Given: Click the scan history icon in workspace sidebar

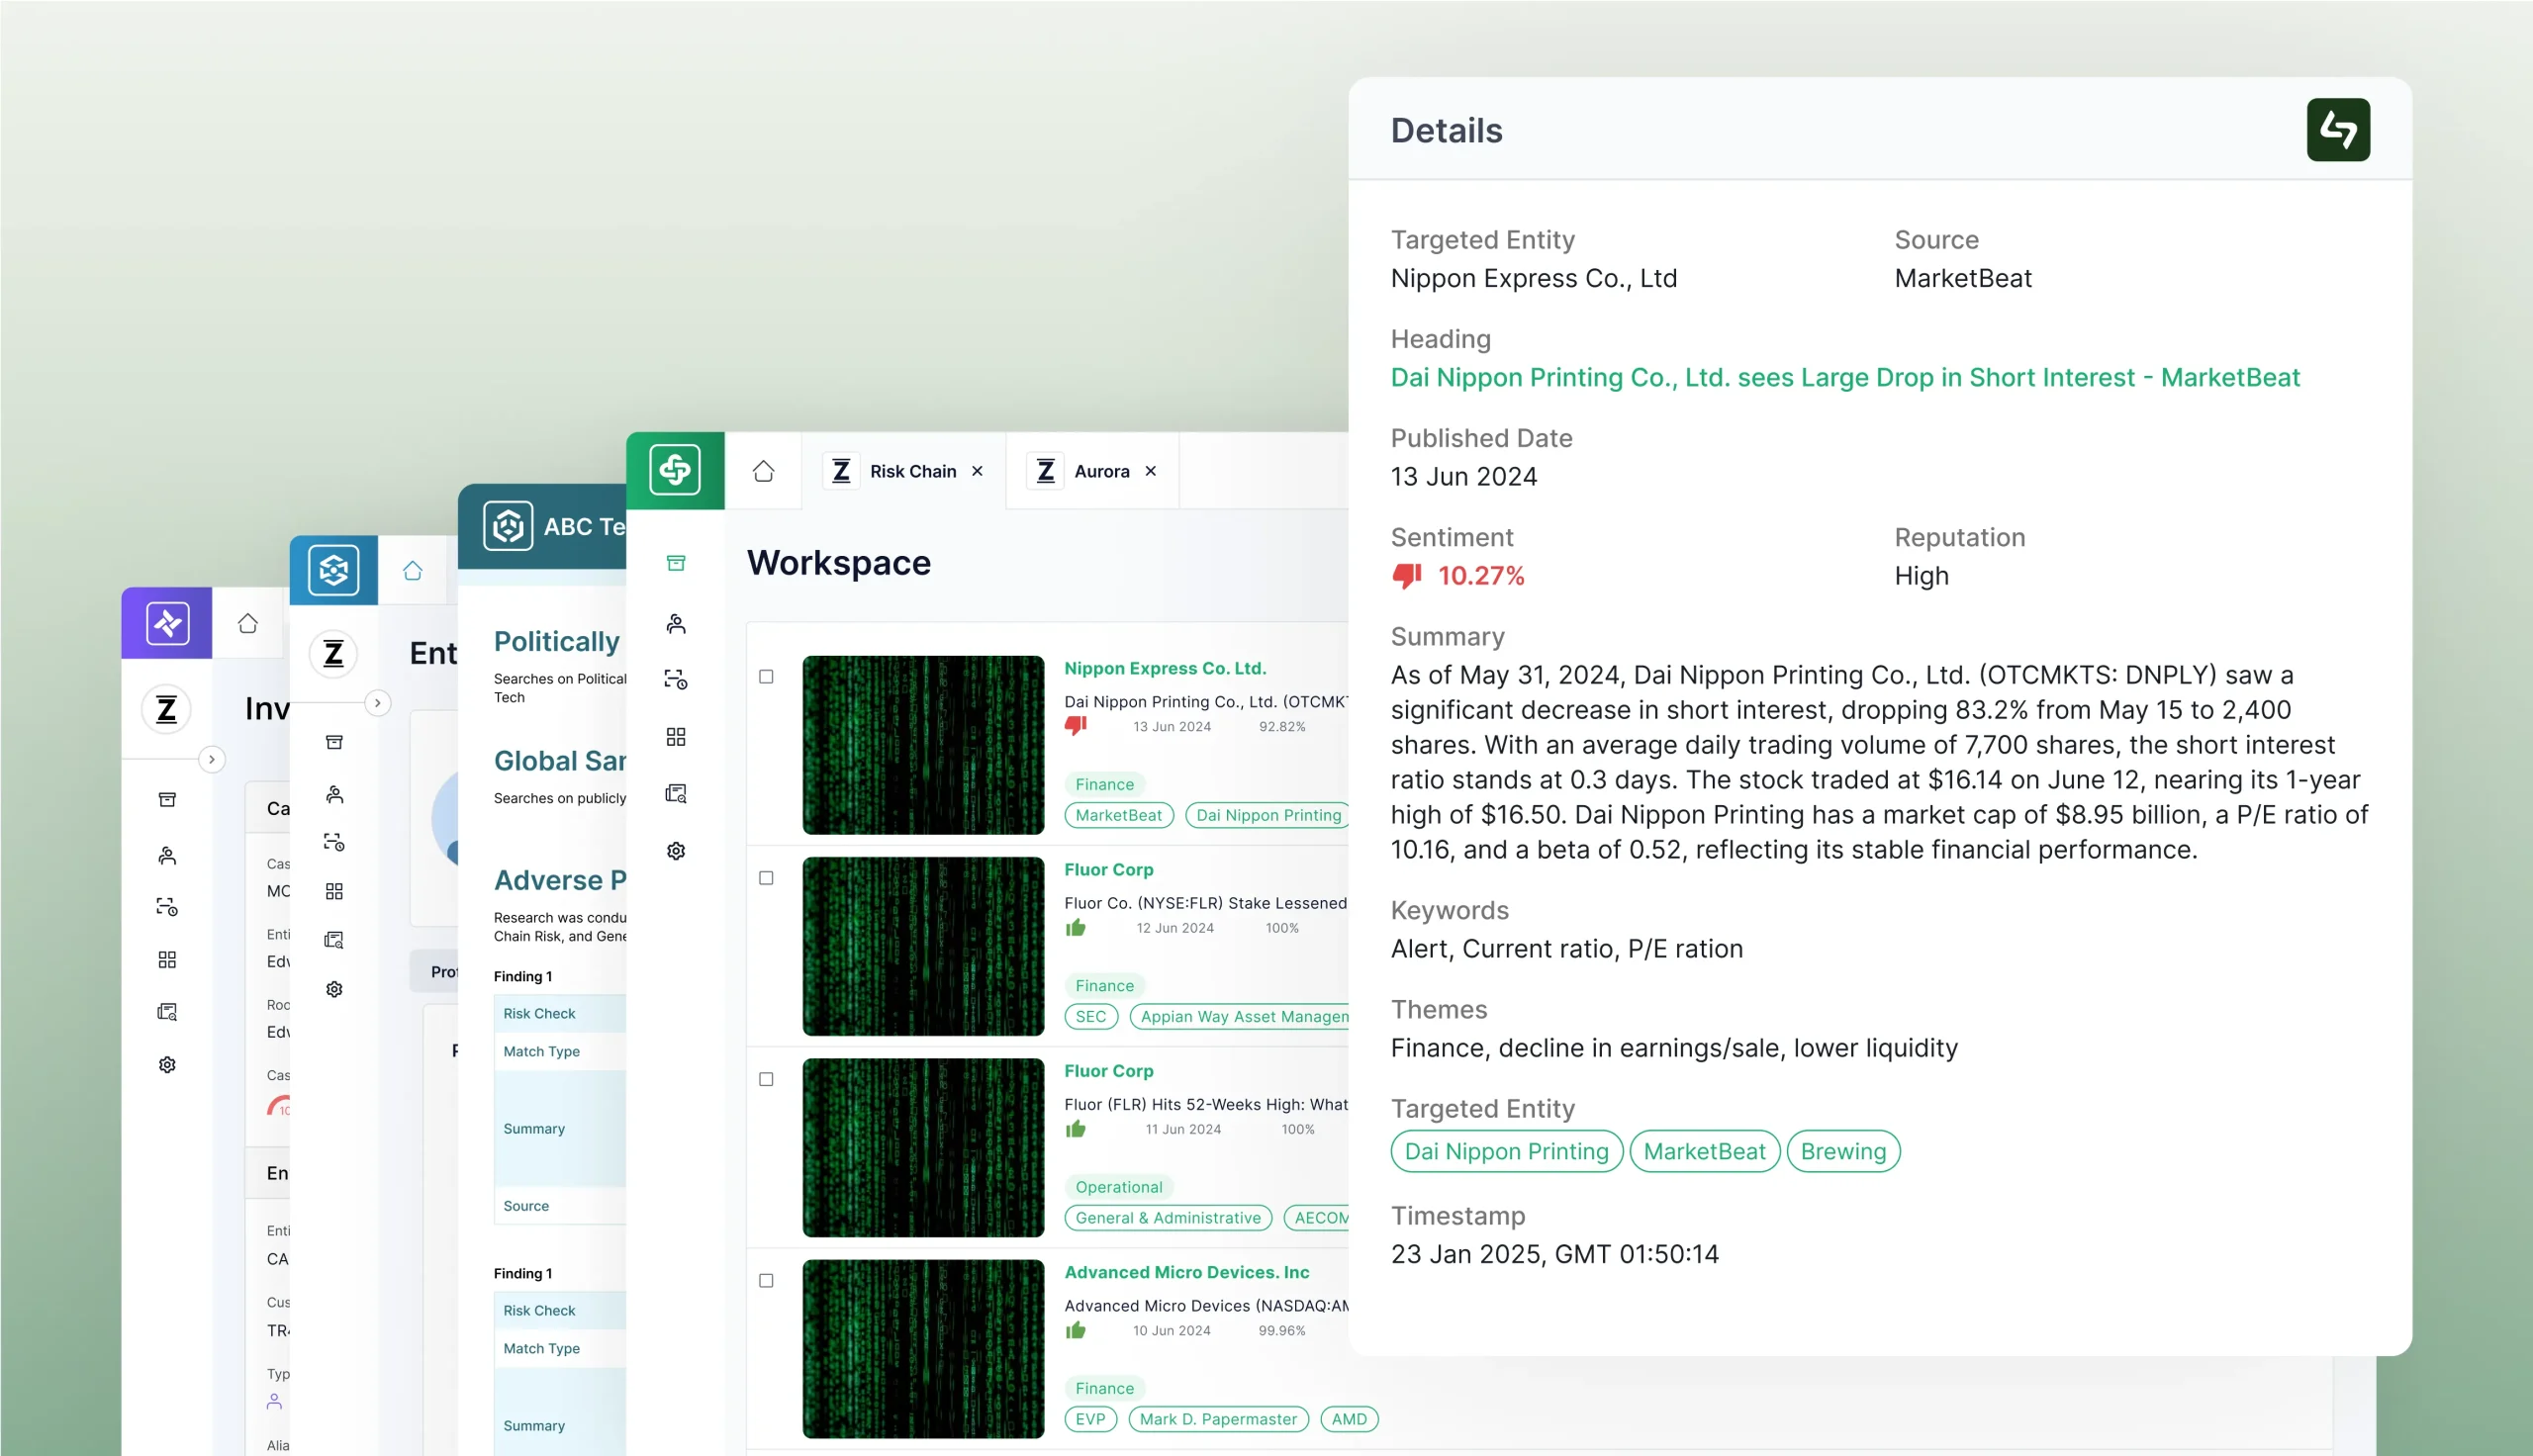Looking at the screenshot, I should [x=676, y=681].
